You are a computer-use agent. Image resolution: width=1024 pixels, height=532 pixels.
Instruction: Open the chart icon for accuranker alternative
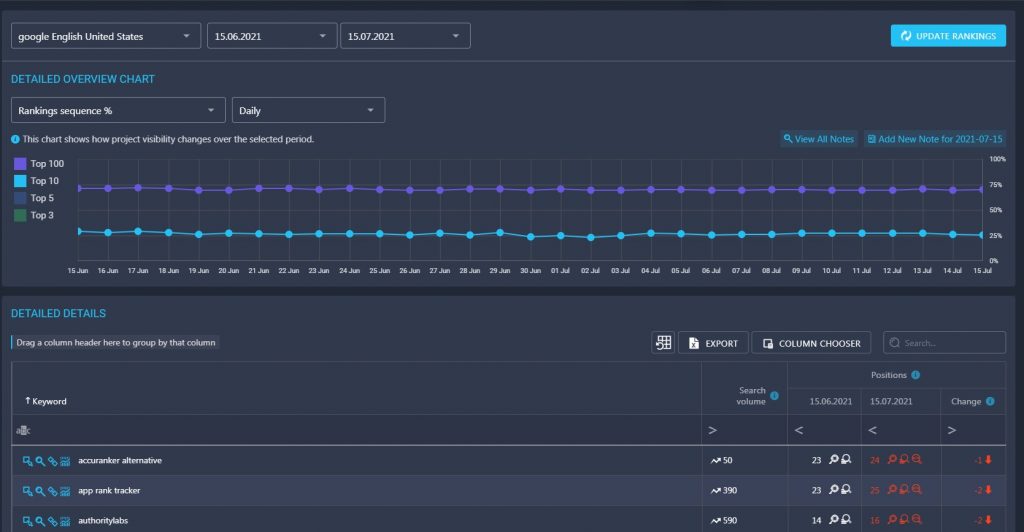click(65, 461)
